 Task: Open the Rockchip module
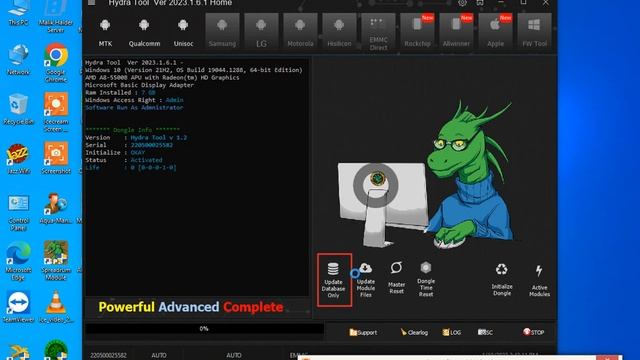point(417,32)
